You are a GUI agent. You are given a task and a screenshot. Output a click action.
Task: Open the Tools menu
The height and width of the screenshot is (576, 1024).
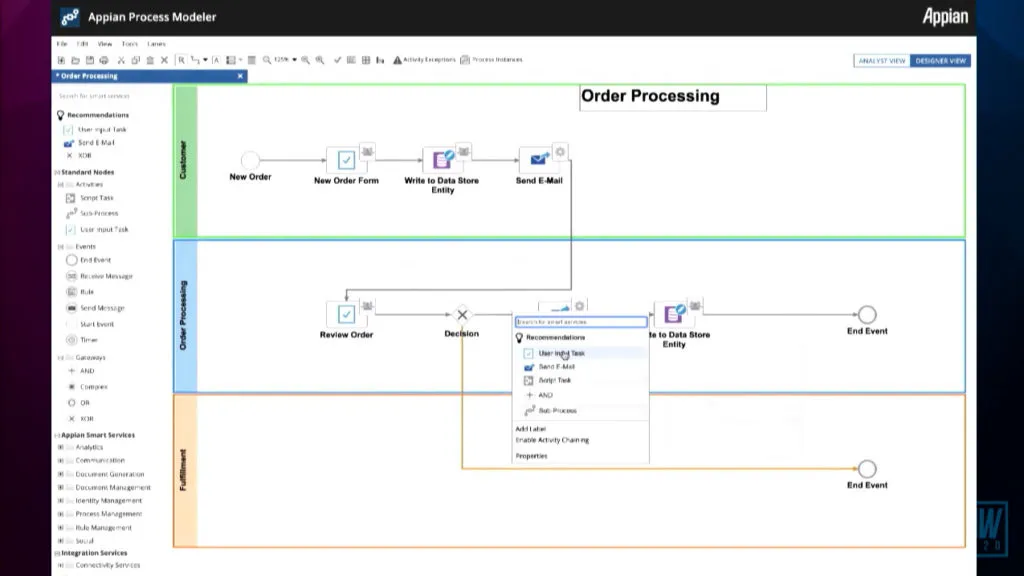pos(129,44)
